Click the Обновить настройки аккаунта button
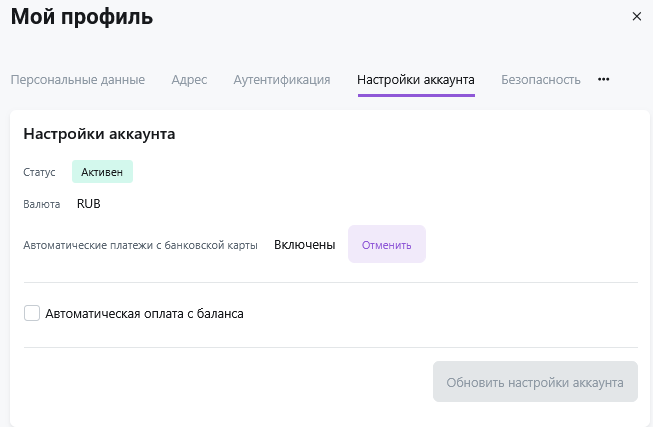Image resolution: width=653 pixels, height=427 pixels. [535, 382]
